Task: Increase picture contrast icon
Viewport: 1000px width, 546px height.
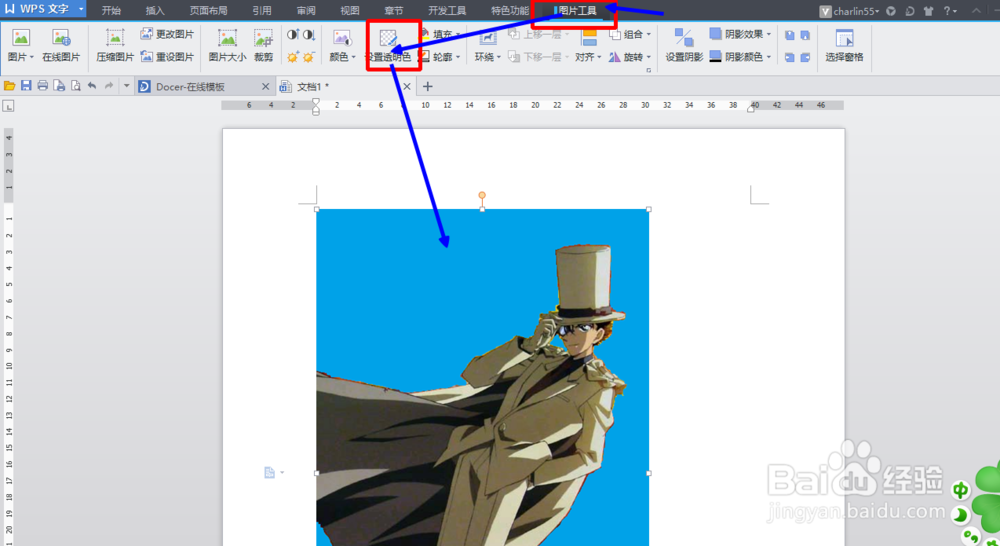Action: pos(293,34)
